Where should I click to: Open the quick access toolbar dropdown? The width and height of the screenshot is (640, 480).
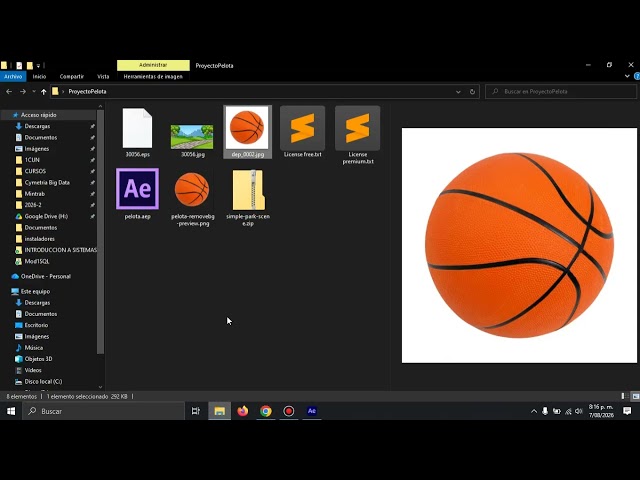(38, 65)
